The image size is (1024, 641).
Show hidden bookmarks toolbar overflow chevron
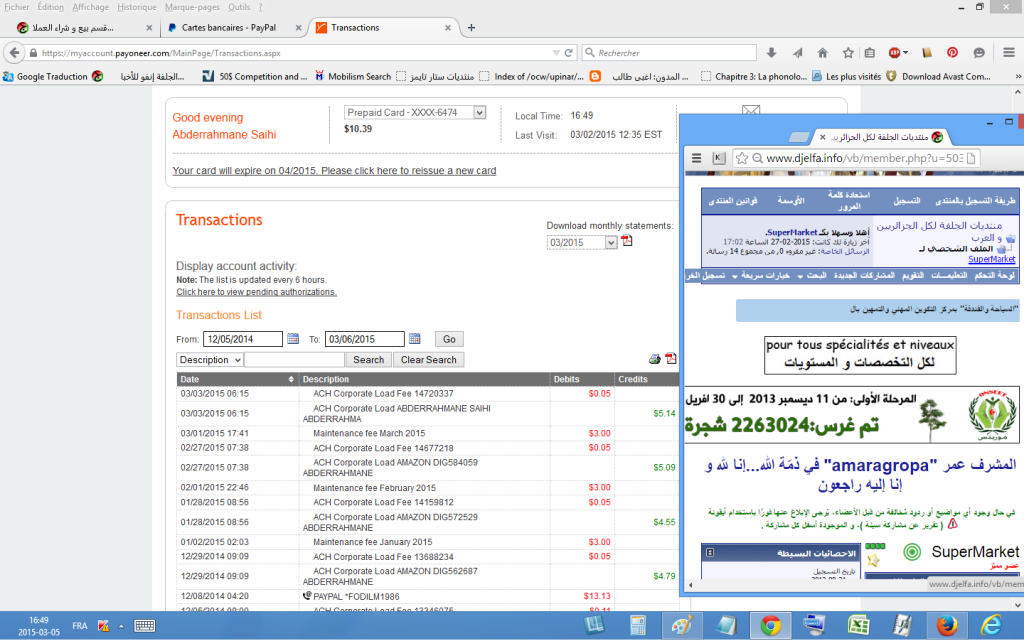pos(1017,76)
